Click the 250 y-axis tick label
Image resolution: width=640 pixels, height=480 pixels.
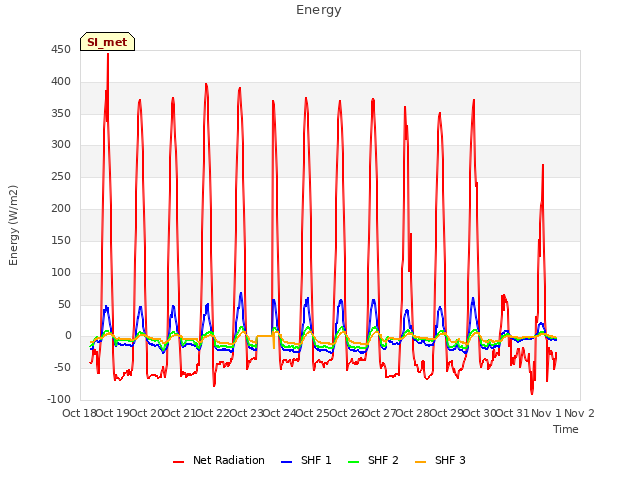pos(61,177)
